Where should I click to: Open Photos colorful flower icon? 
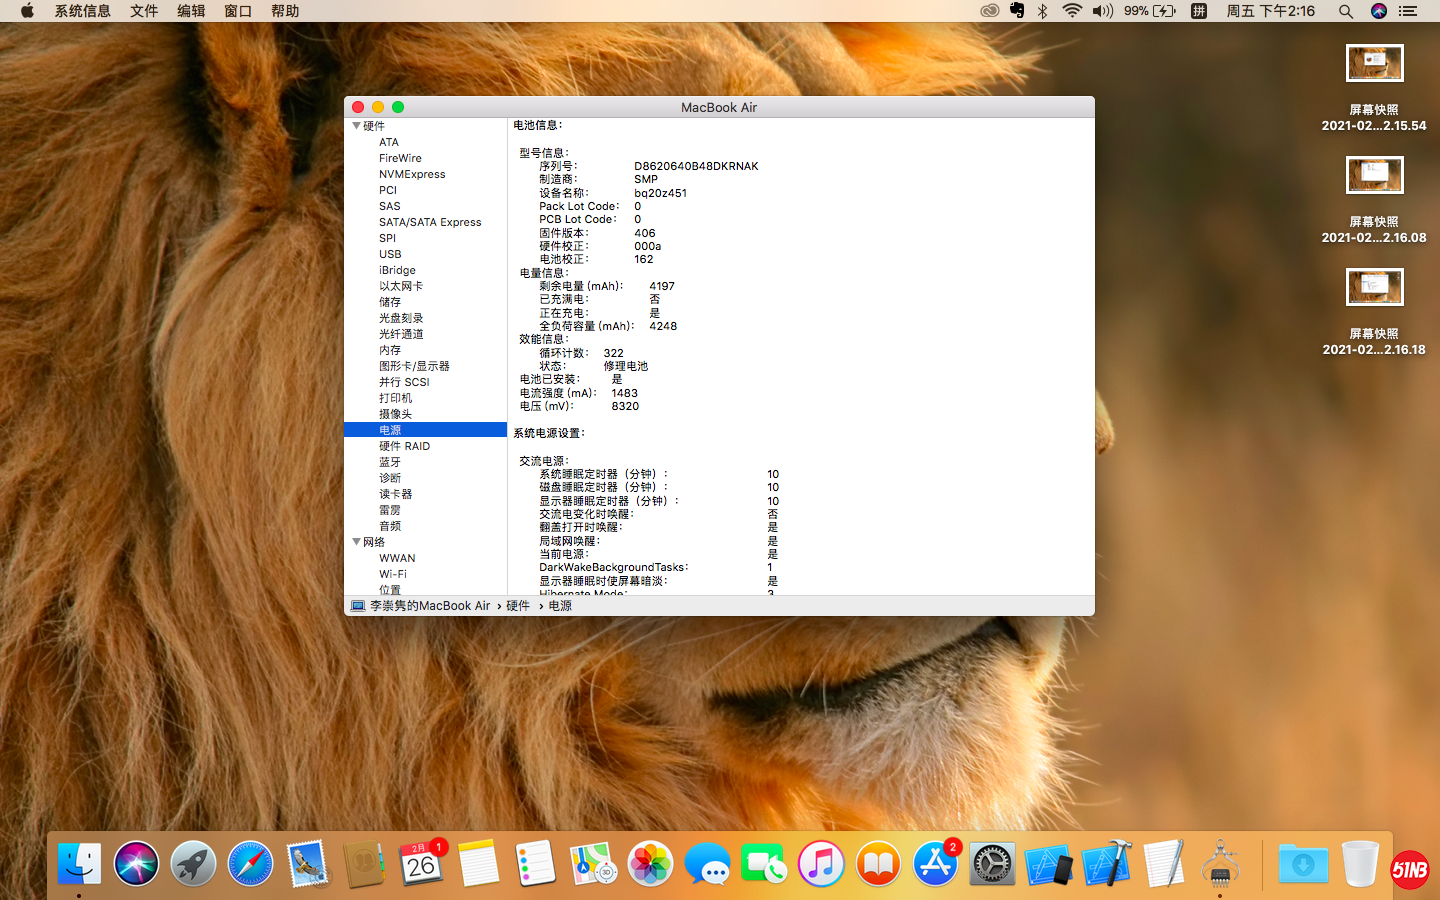650,864
